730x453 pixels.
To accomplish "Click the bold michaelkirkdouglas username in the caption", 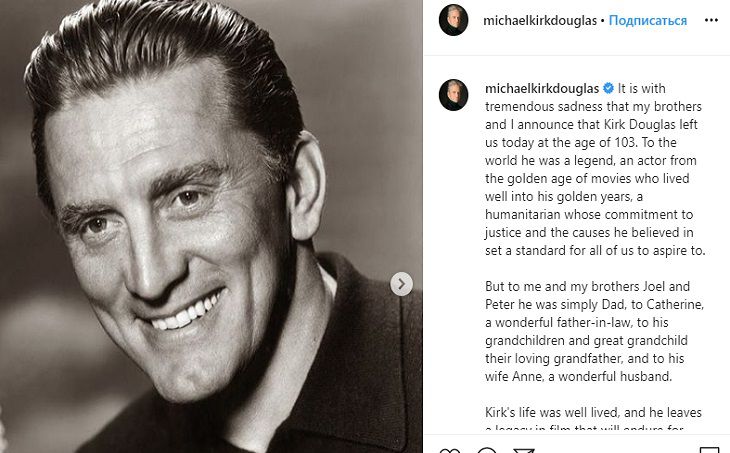I will pyautogui.click(x=542, y=88).
